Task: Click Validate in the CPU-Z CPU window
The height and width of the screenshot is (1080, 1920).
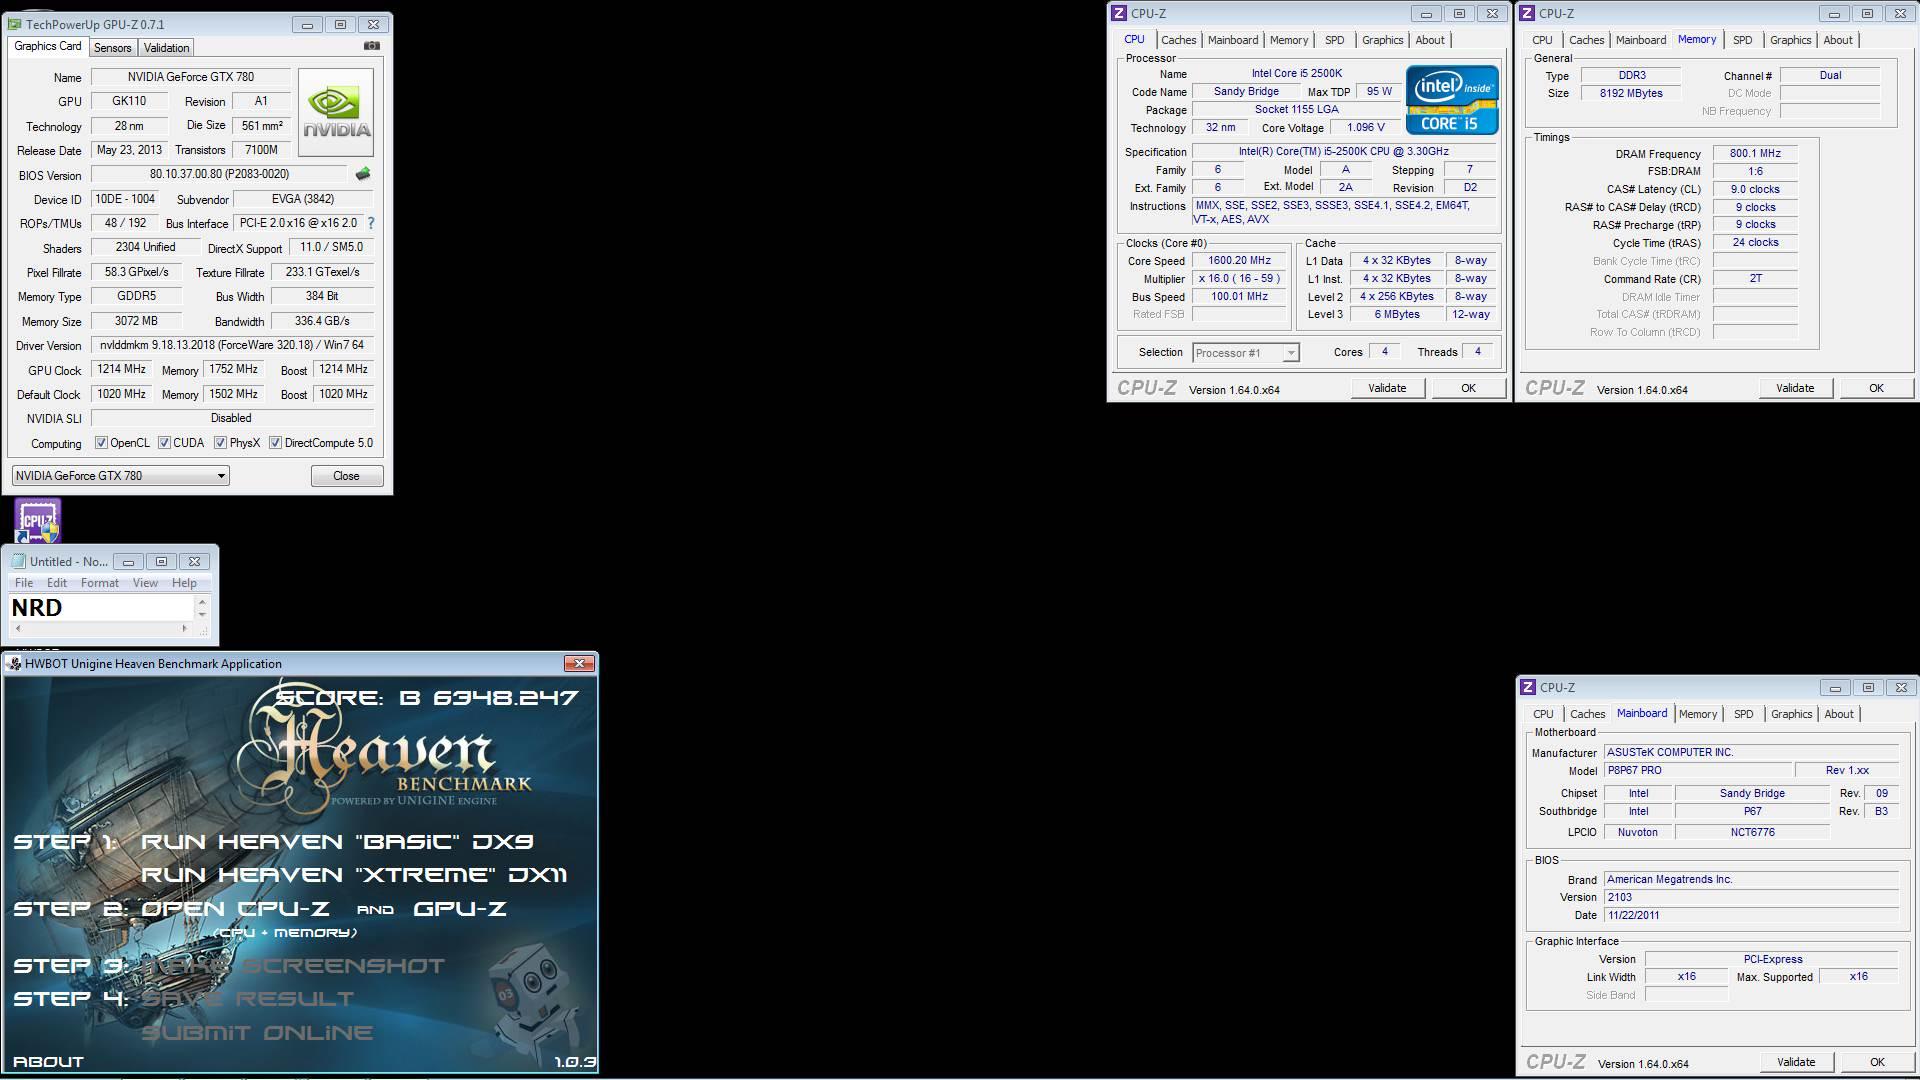Action: (1387, 388)
